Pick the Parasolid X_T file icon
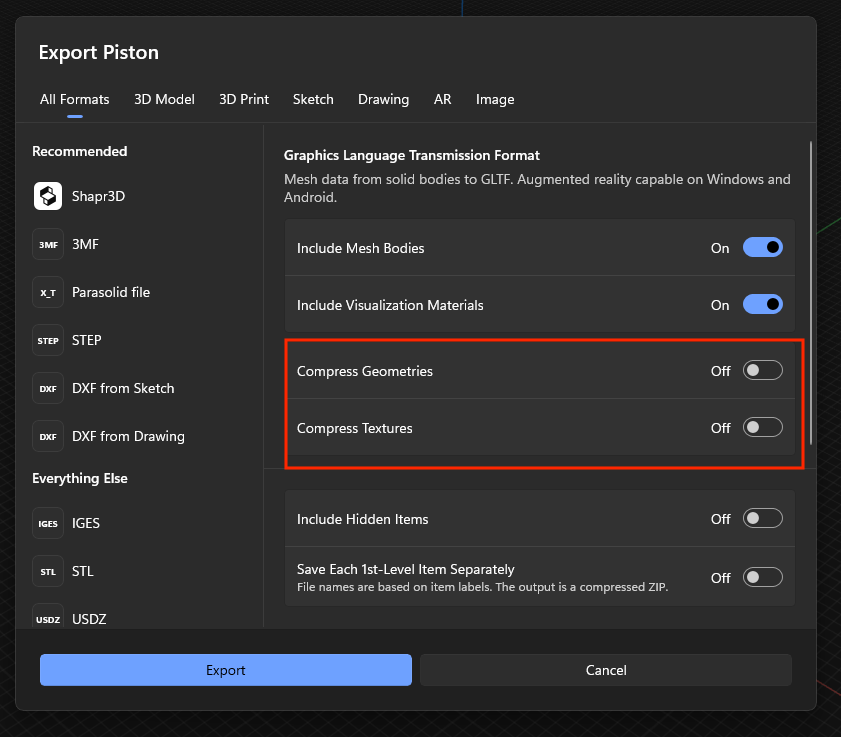The image size is (841, 737). 48,292
